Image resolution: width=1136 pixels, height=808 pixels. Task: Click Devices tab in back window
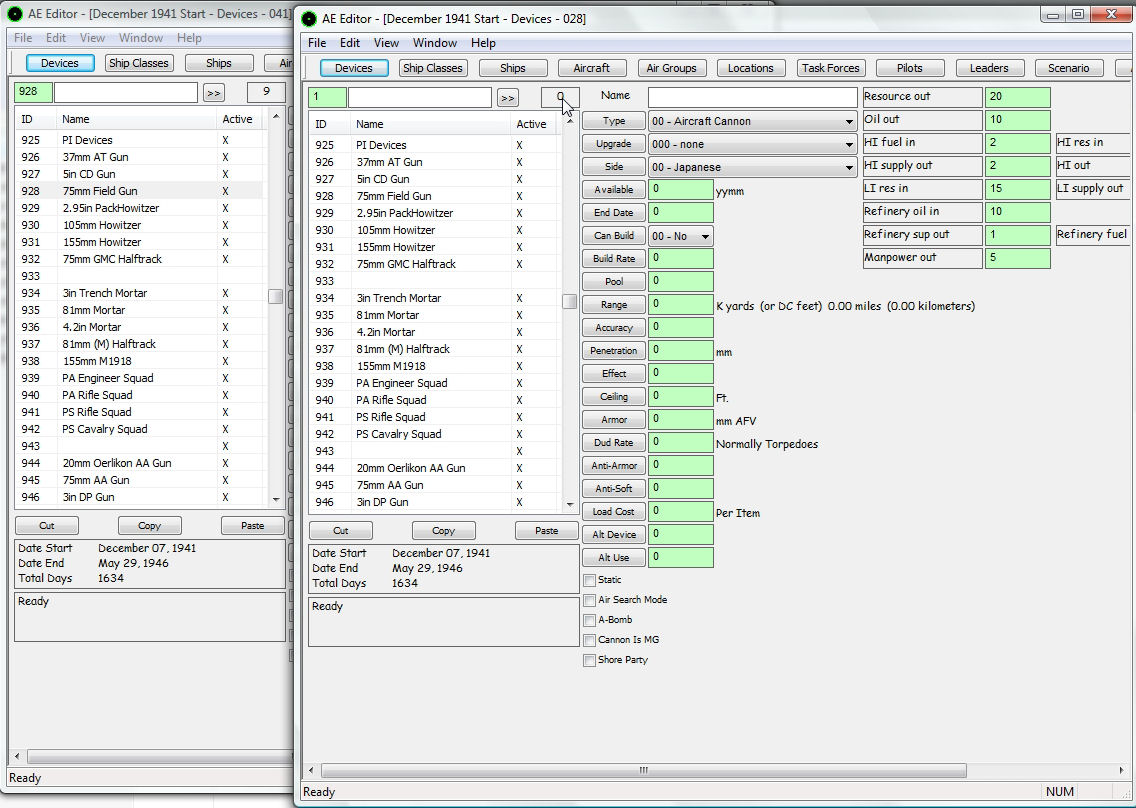pyautogui.click(x=59, y=63)
